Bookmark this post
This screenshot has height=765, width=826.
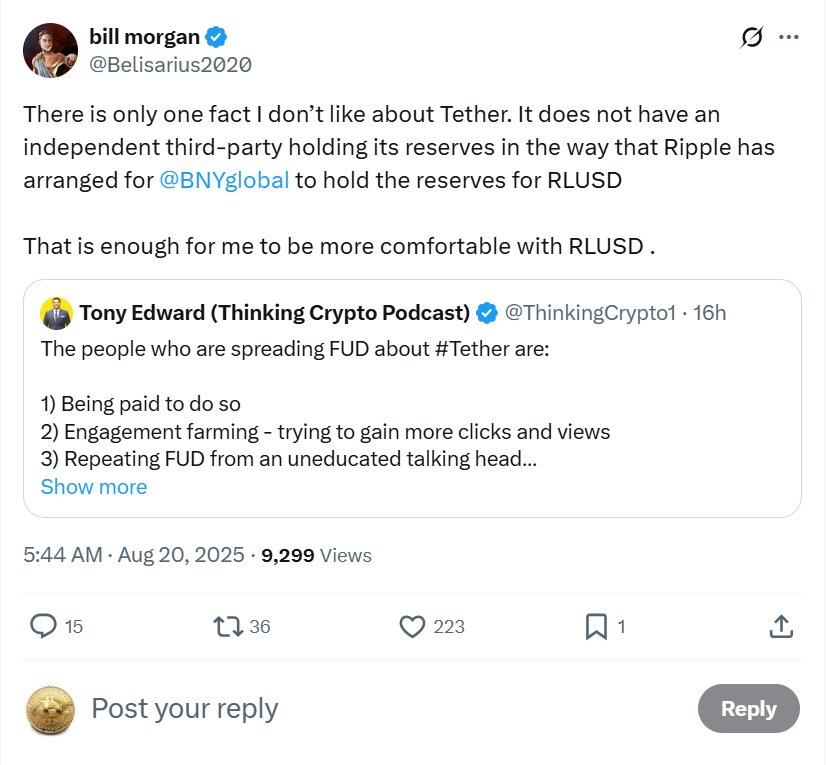point(596,626)
